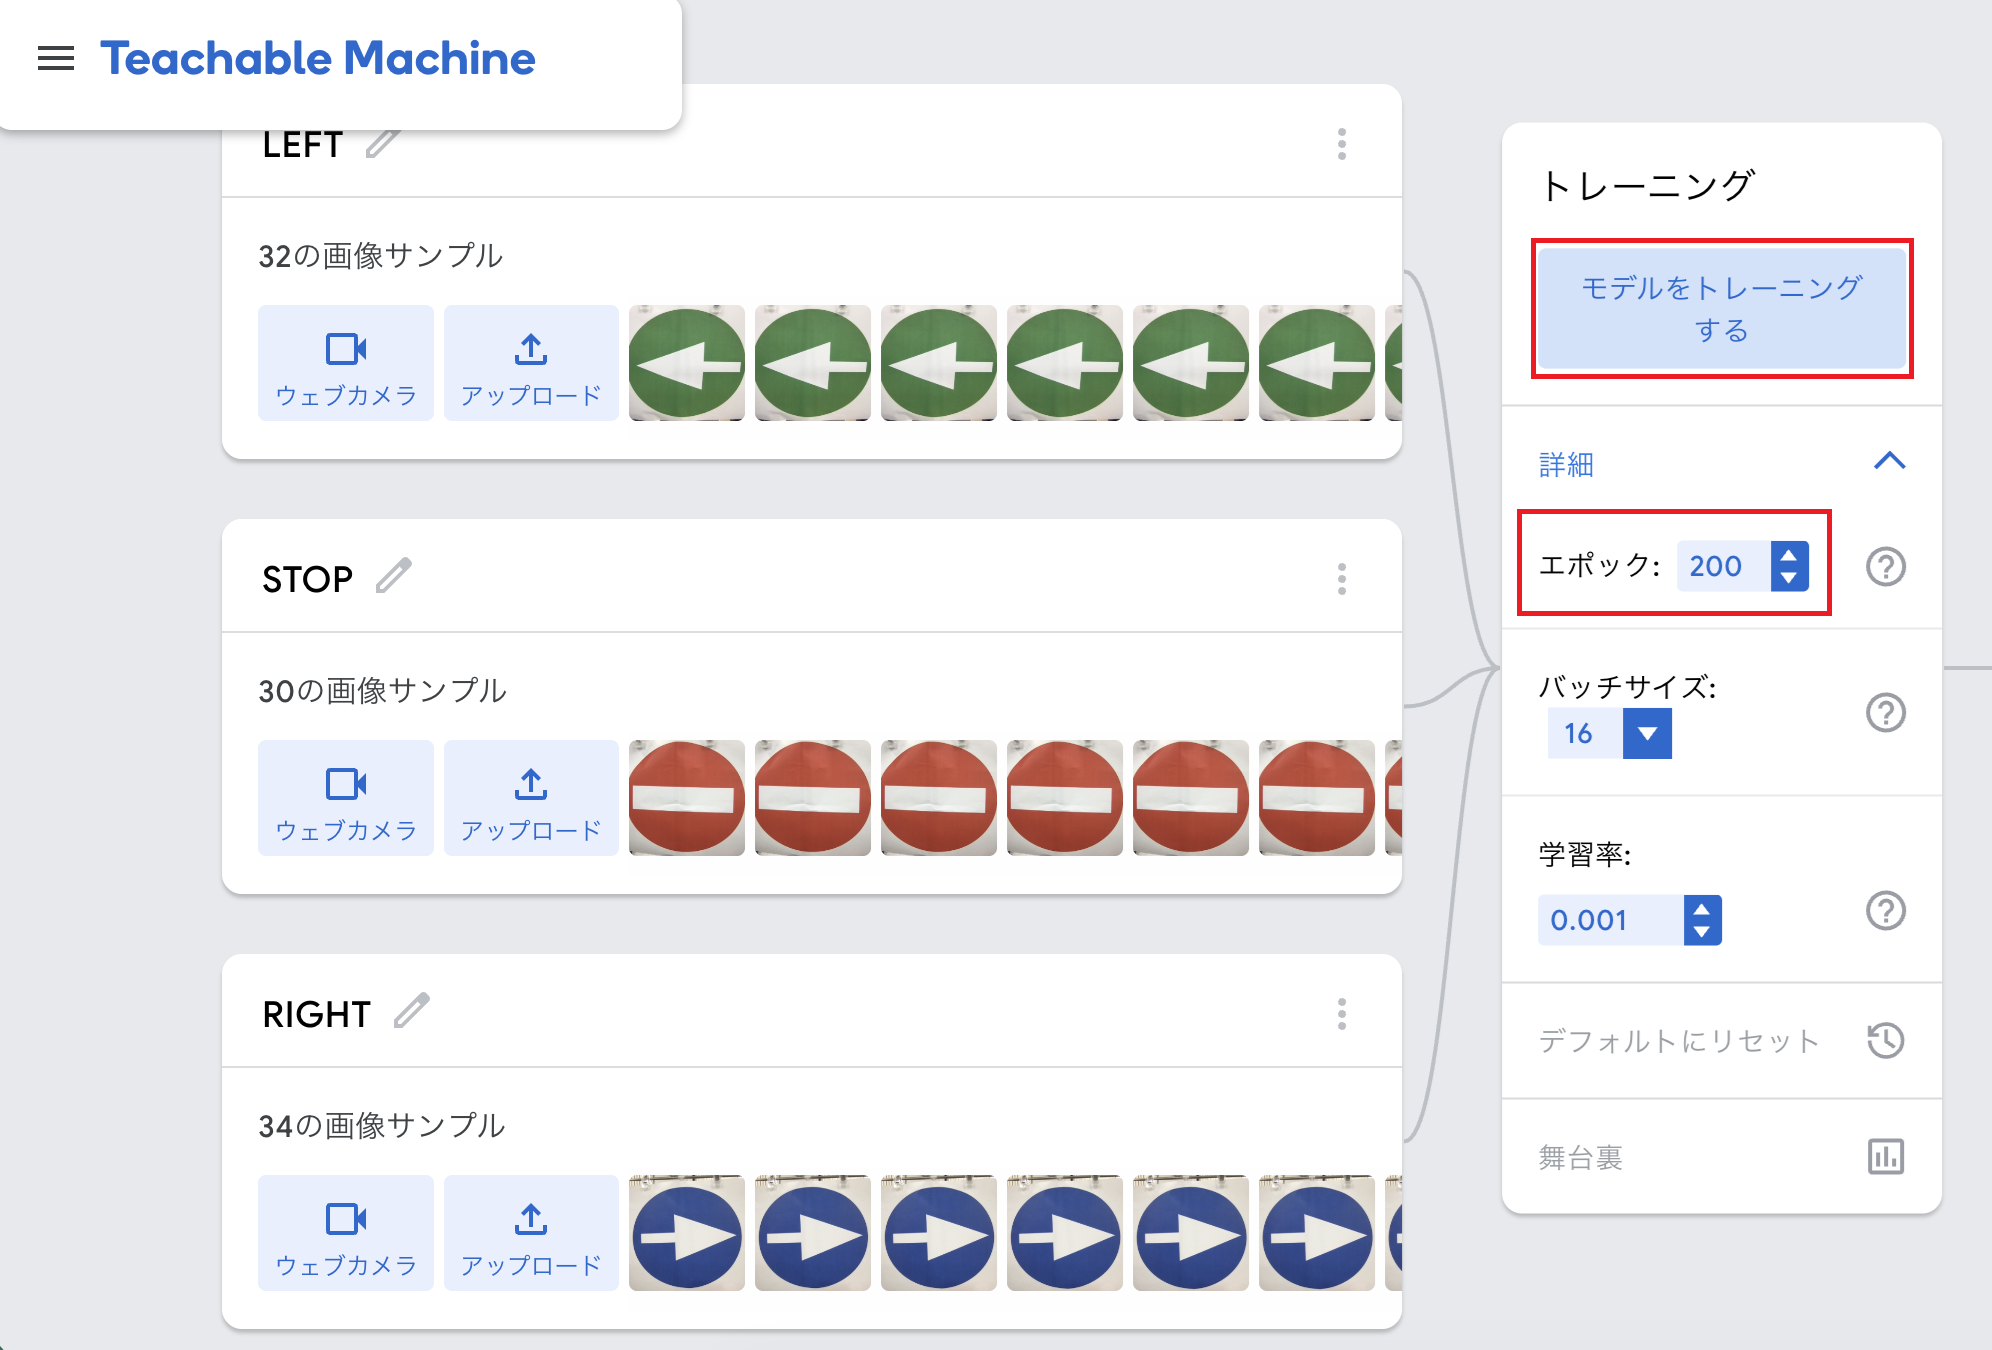Screen dimensions: 1992x1350
Task: Open the three-dot menu for STOP class
Action: 1341,579
